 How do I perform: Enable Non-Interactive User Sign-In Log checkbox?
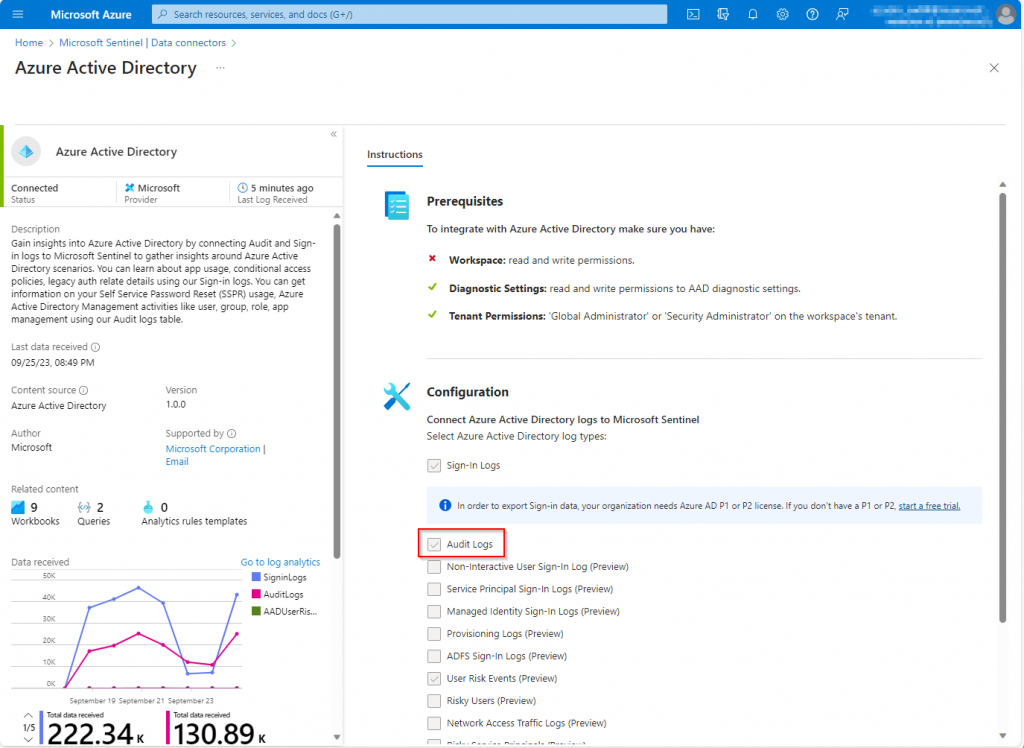[x=434, y=567]
